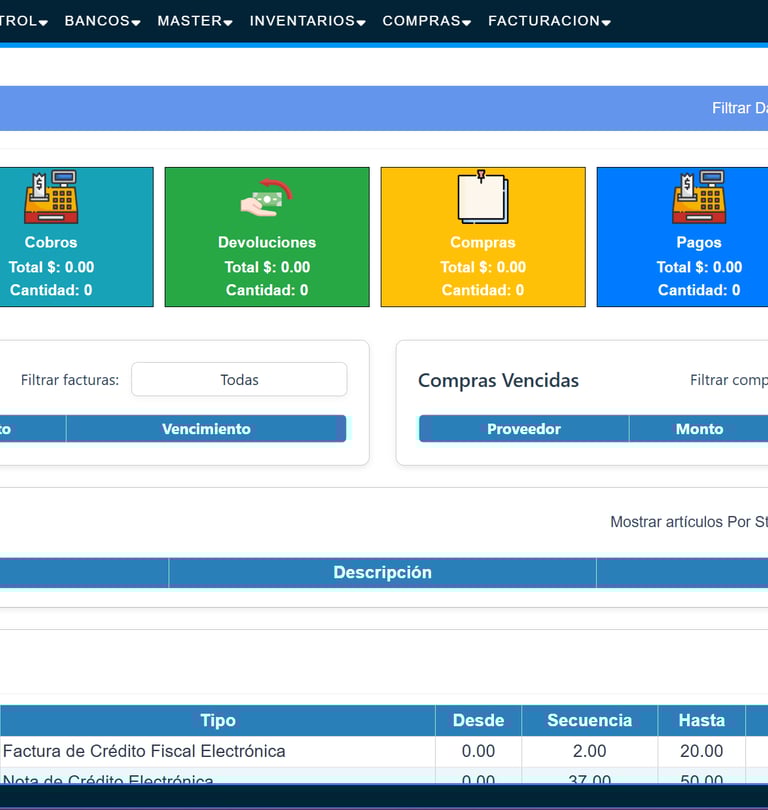Click Devoluciones Cantidad: 0
The image size is (768, 810).
(x=267, y=290)
